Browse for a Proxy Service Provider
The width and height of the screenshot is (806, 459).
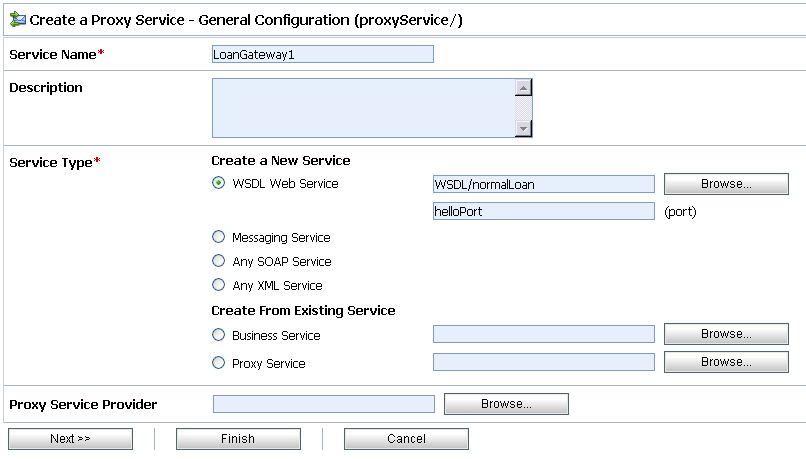[506, 404]
